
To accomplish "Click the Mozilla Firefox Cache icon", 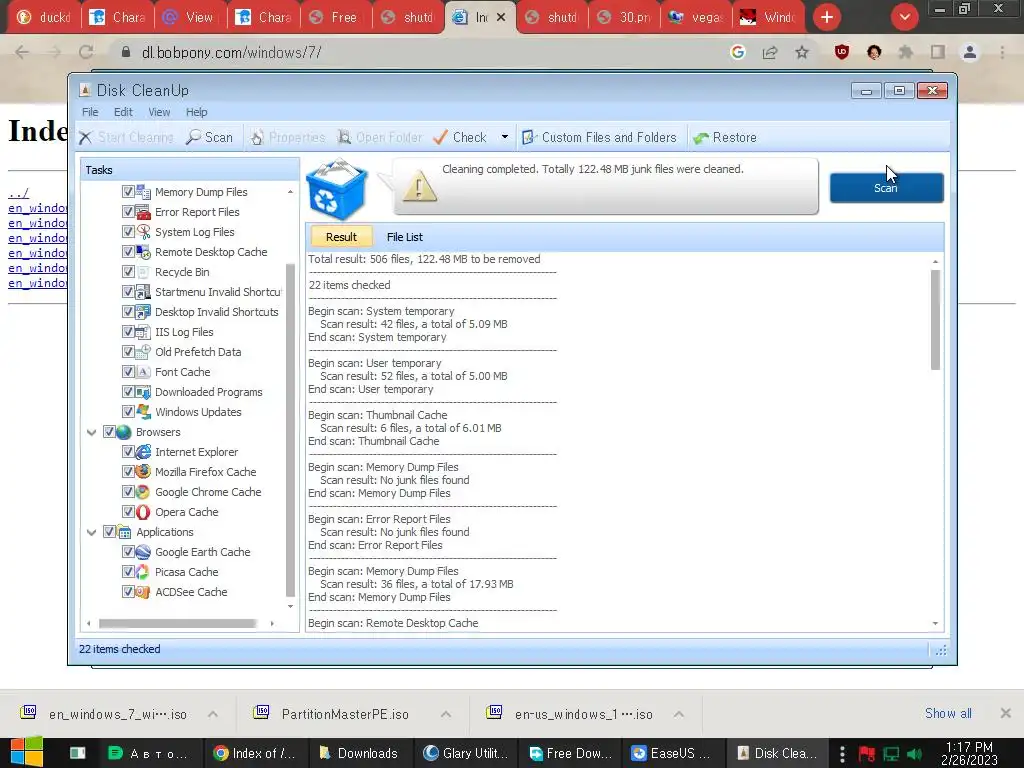I will (143, 472).
